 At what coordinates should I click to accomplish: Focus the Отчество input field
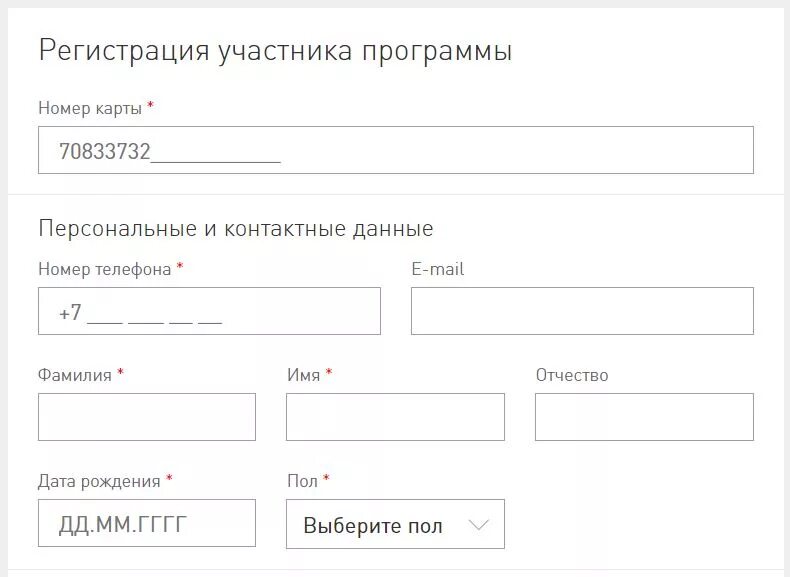[x=644, y=417]
